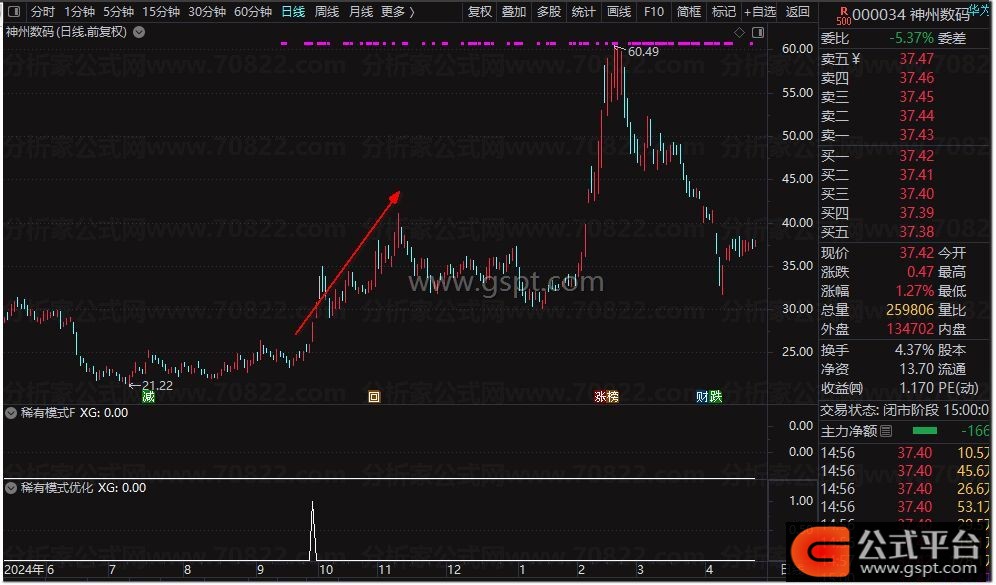Switch to the 周线 weekly chart
996x585 pixels.
pyautogui.click(x=327, y=11)
